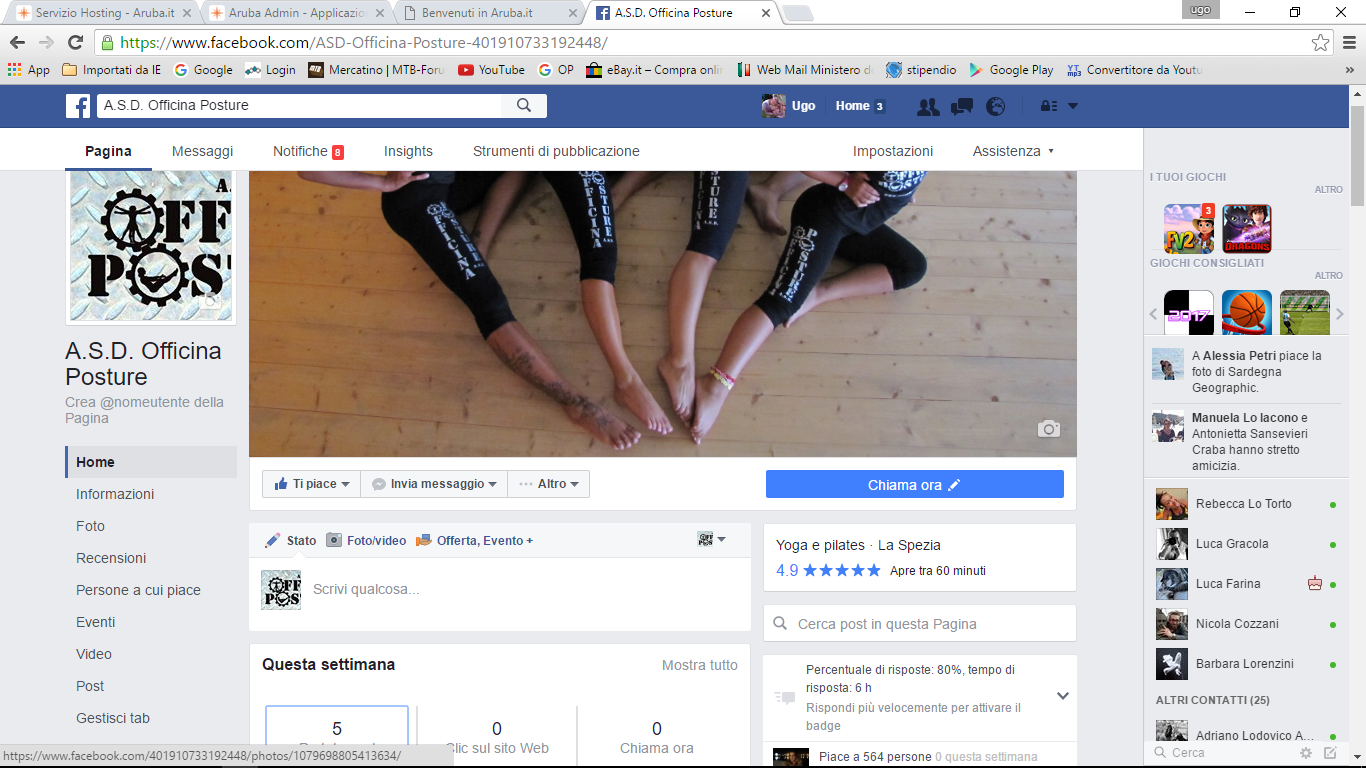Click the new message compose icon in chat
Screen dimensions: 1366x768
click(1330, 753)
